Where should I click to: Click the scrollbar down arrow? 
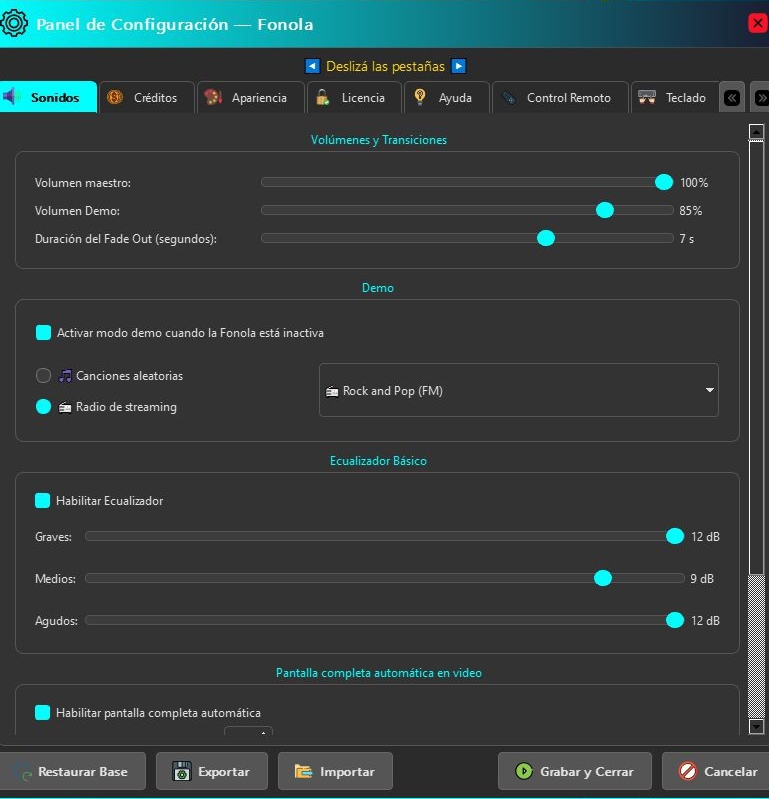point(756,726)
